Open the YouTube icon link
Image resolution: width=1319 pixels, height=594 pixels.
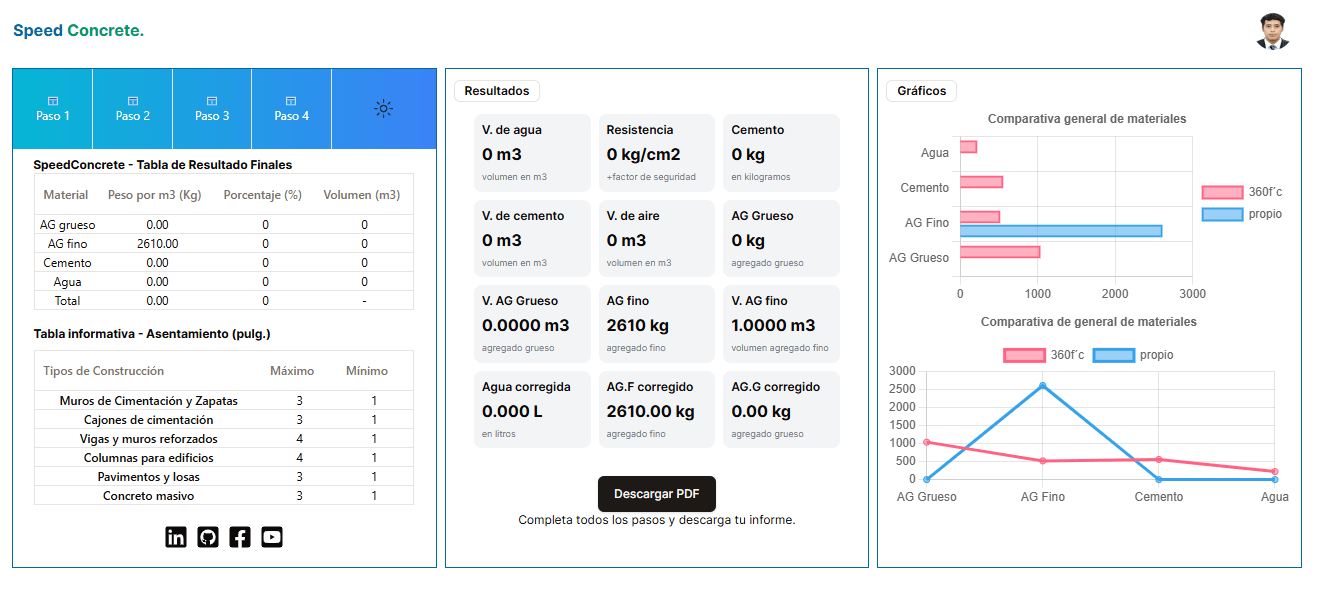tap(272, 537)
